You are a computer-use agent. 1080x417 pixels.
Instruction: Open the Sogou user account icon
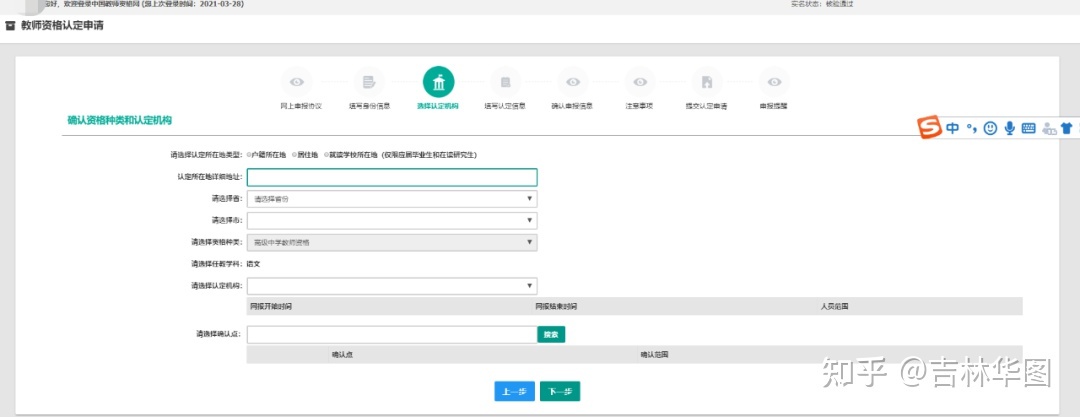pyautogui.click(x=1049, y=128)
